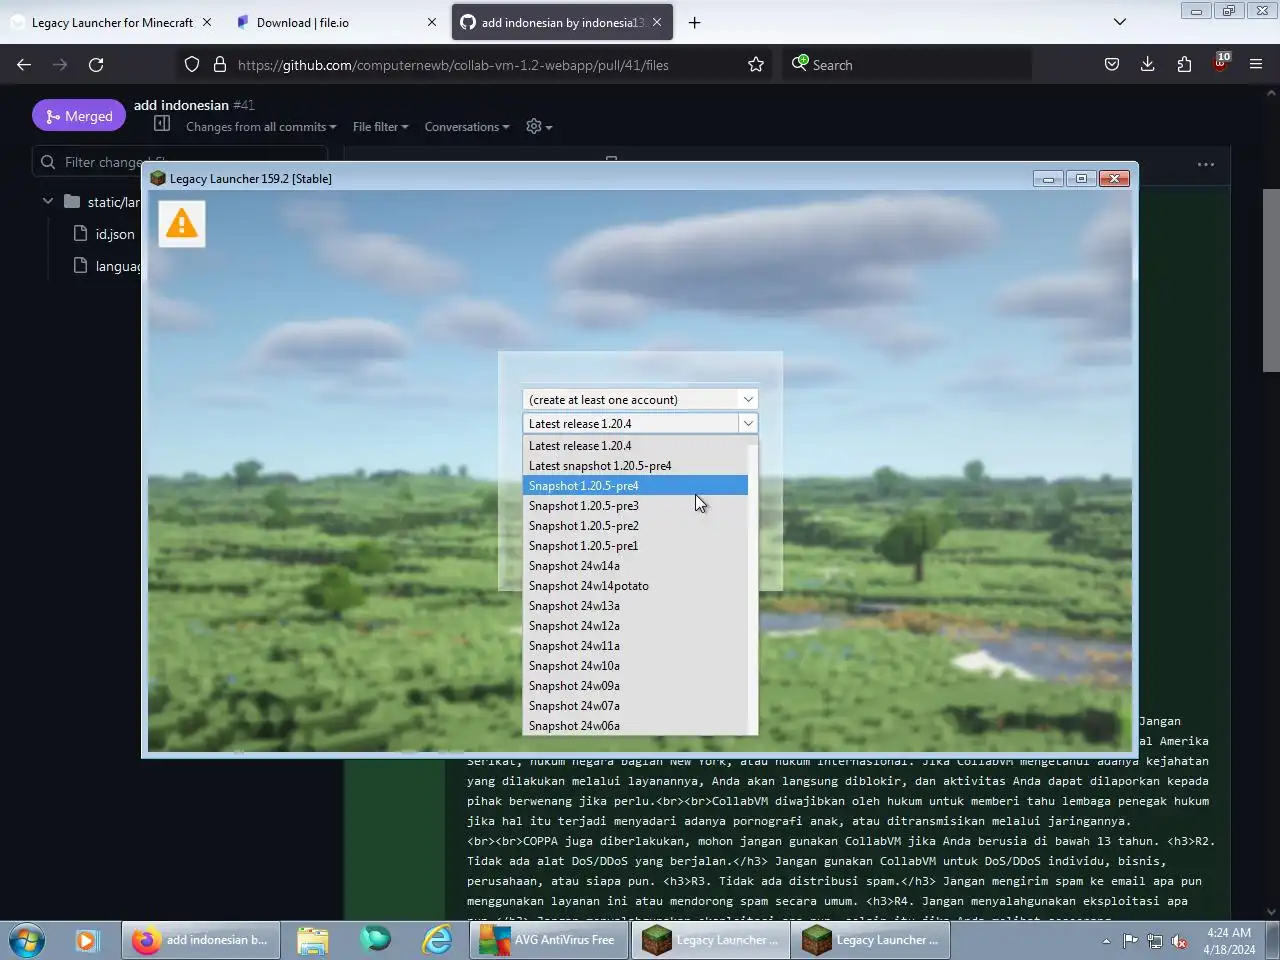Bookmark this page with the star icon
Screen dimensions: 1280x960
coord(756,65)
